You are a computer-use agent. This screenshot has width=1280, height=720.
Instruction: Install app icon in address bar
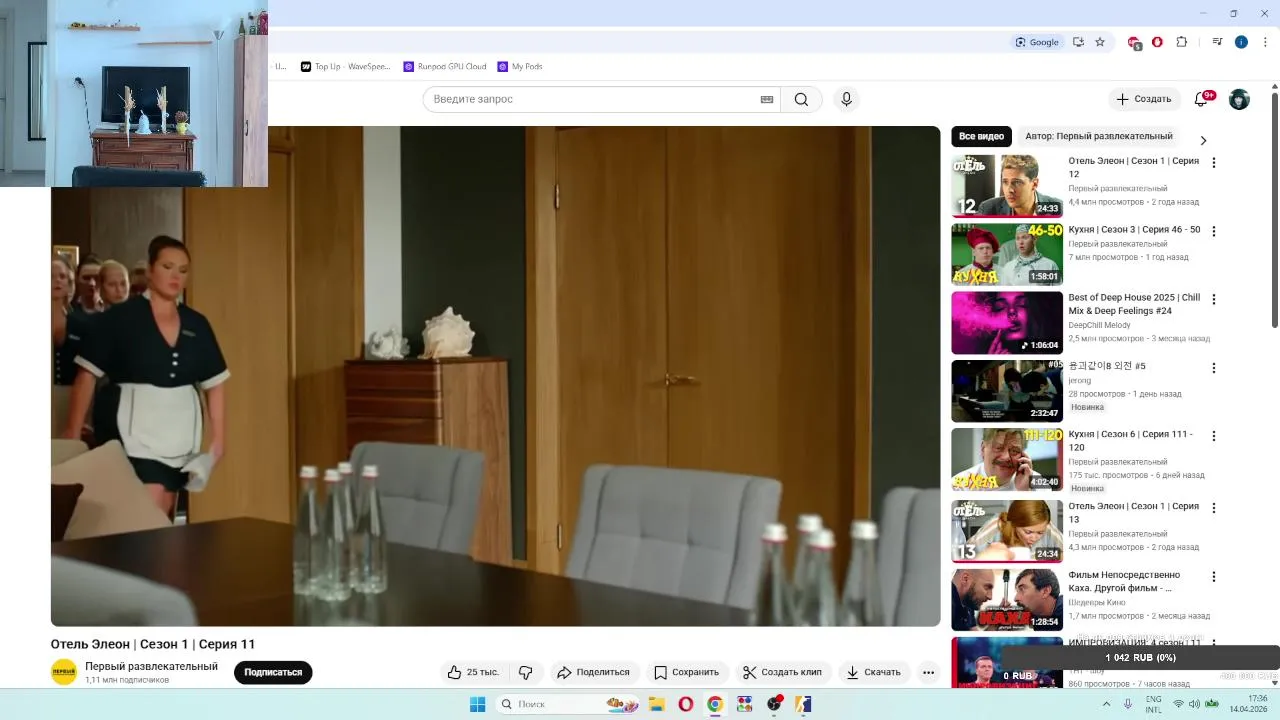(x=1078, y=42)
